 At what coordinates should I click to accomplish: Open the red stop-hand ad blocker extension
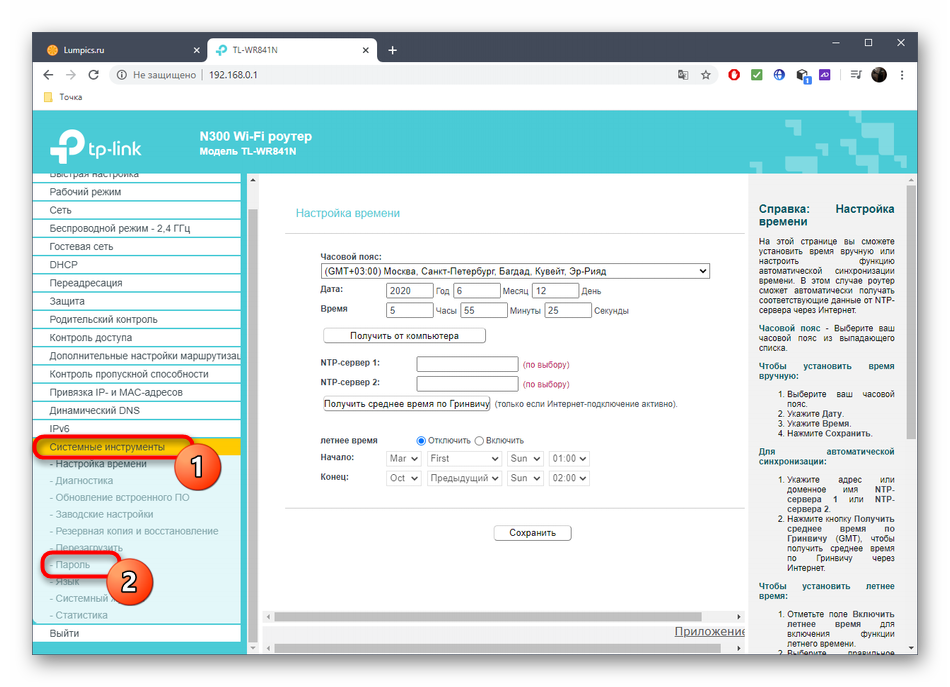734,75
